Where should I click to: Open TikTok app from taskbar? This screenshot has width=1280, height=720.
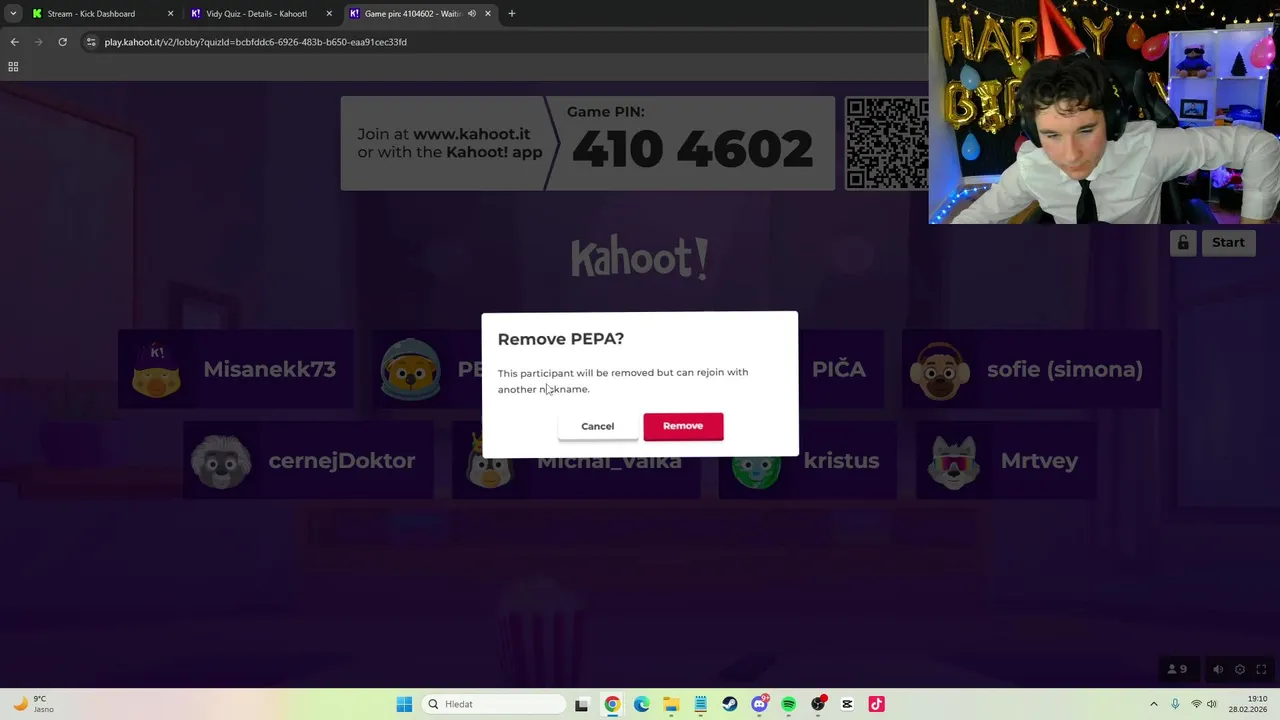[x=876, y=704]
